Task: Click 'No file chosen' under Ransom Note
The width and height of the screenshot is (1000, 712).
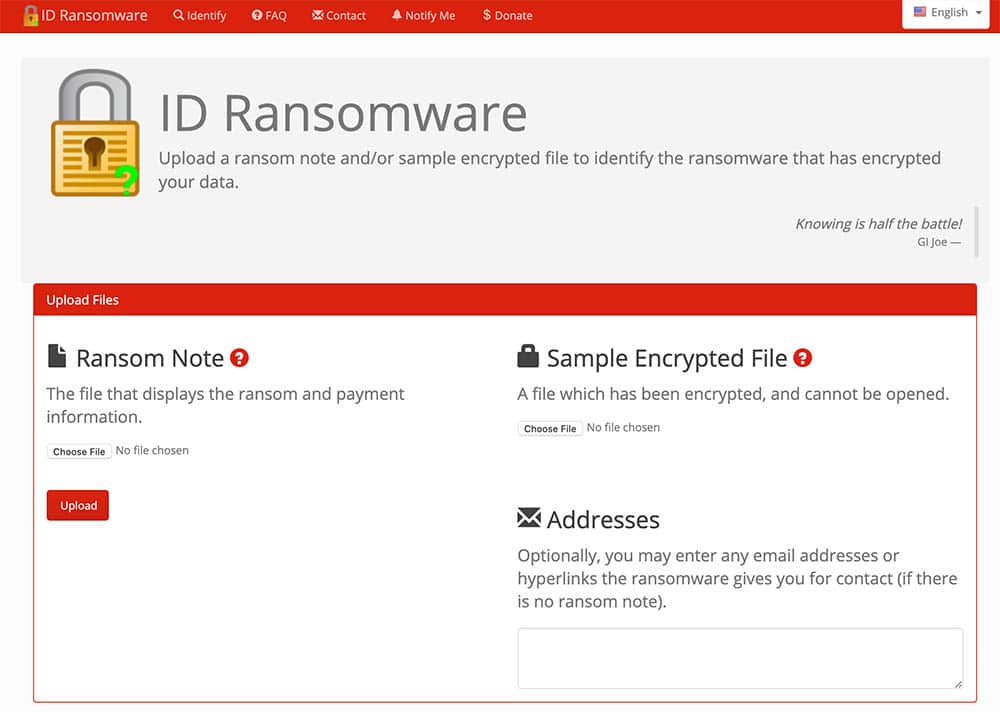Action: click(152, 450)
